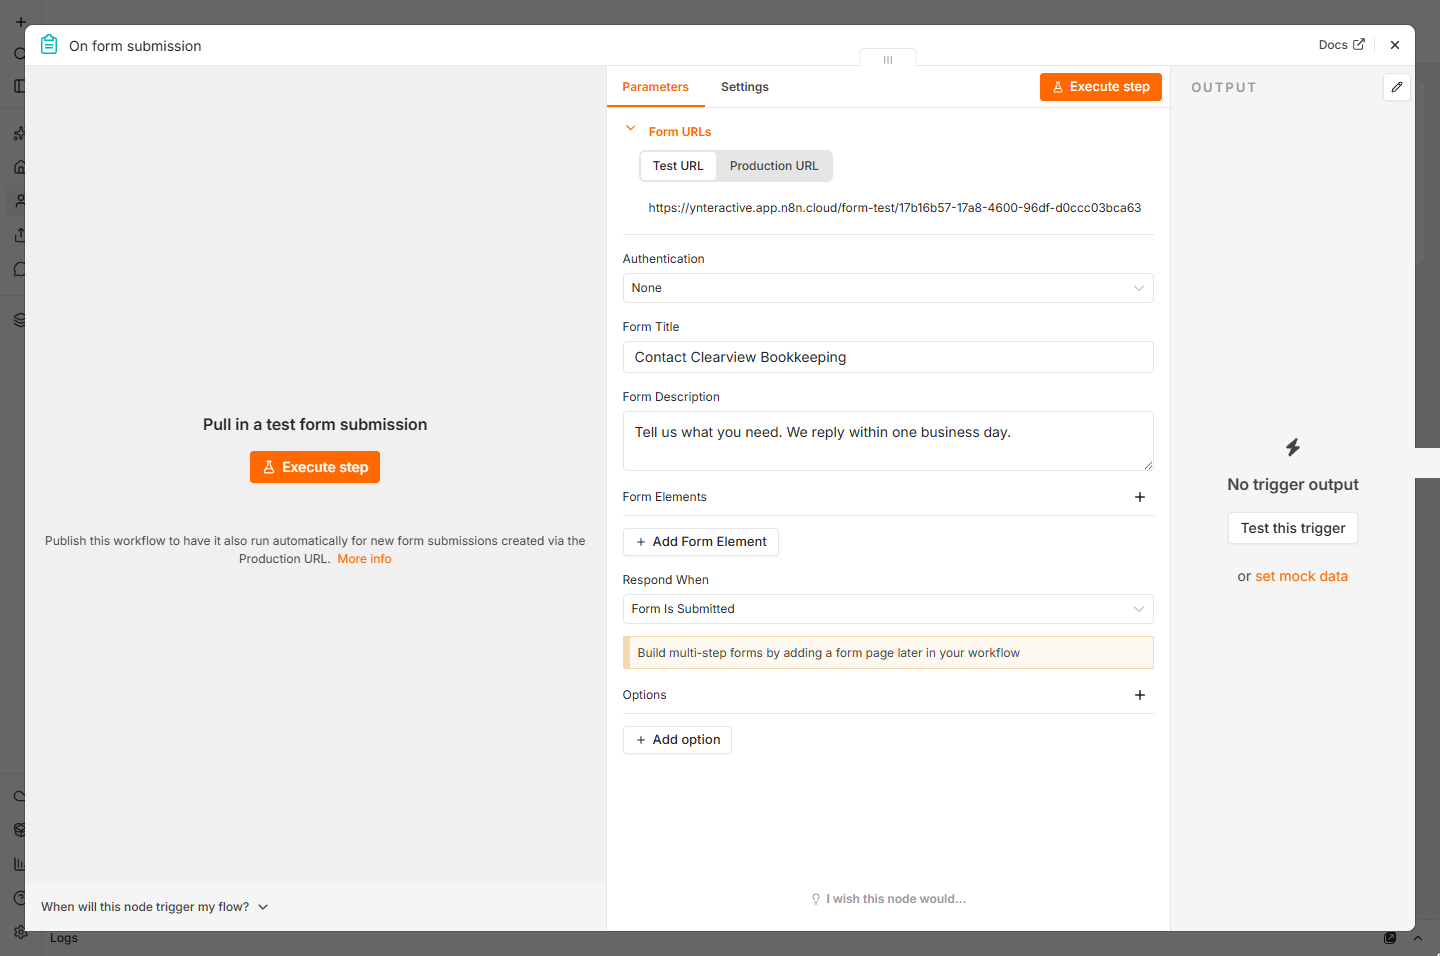Pop out the Logs panel into a new window

pyautogui.click(x=1390, y=938)
